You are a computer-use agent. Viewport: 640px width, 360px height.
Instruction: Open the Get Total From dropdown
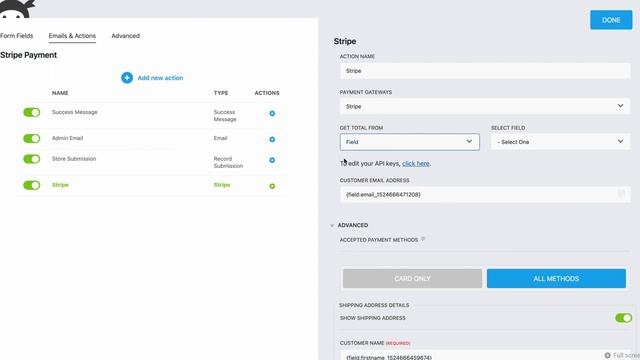point(409,142)
